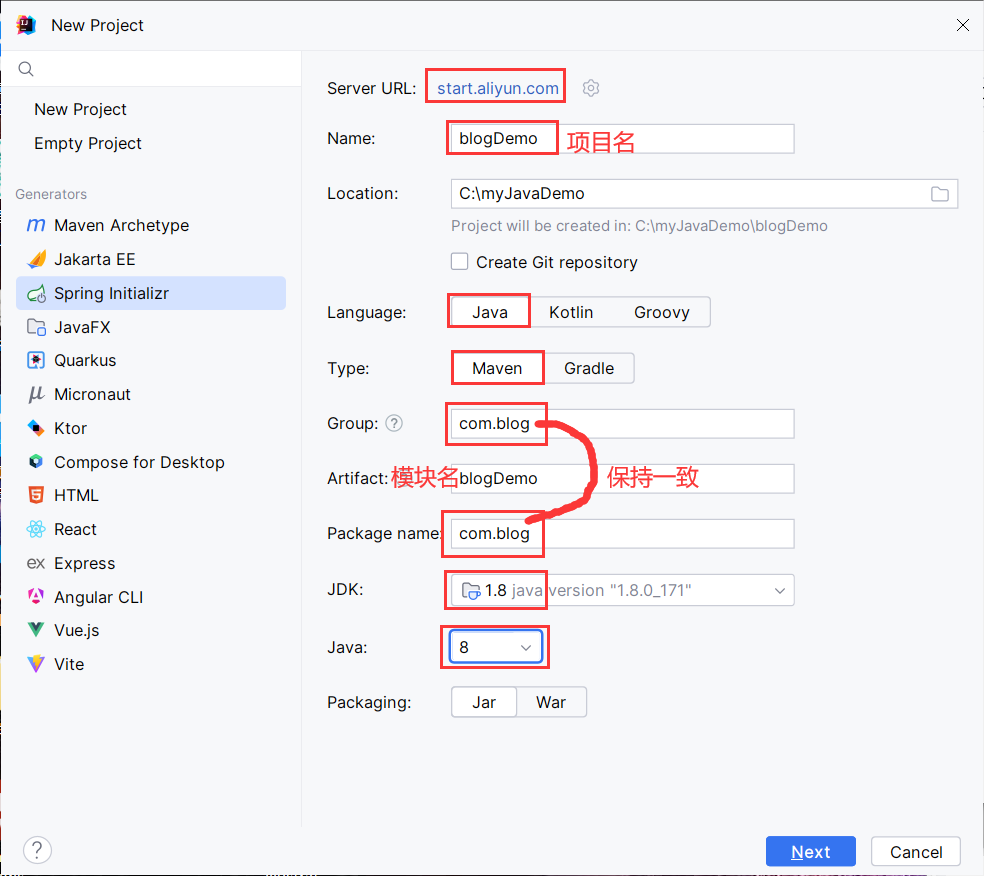This screenshot has width=984, height=876.
Task: Click the HTML5 shield icon
Action: (36, 495)
